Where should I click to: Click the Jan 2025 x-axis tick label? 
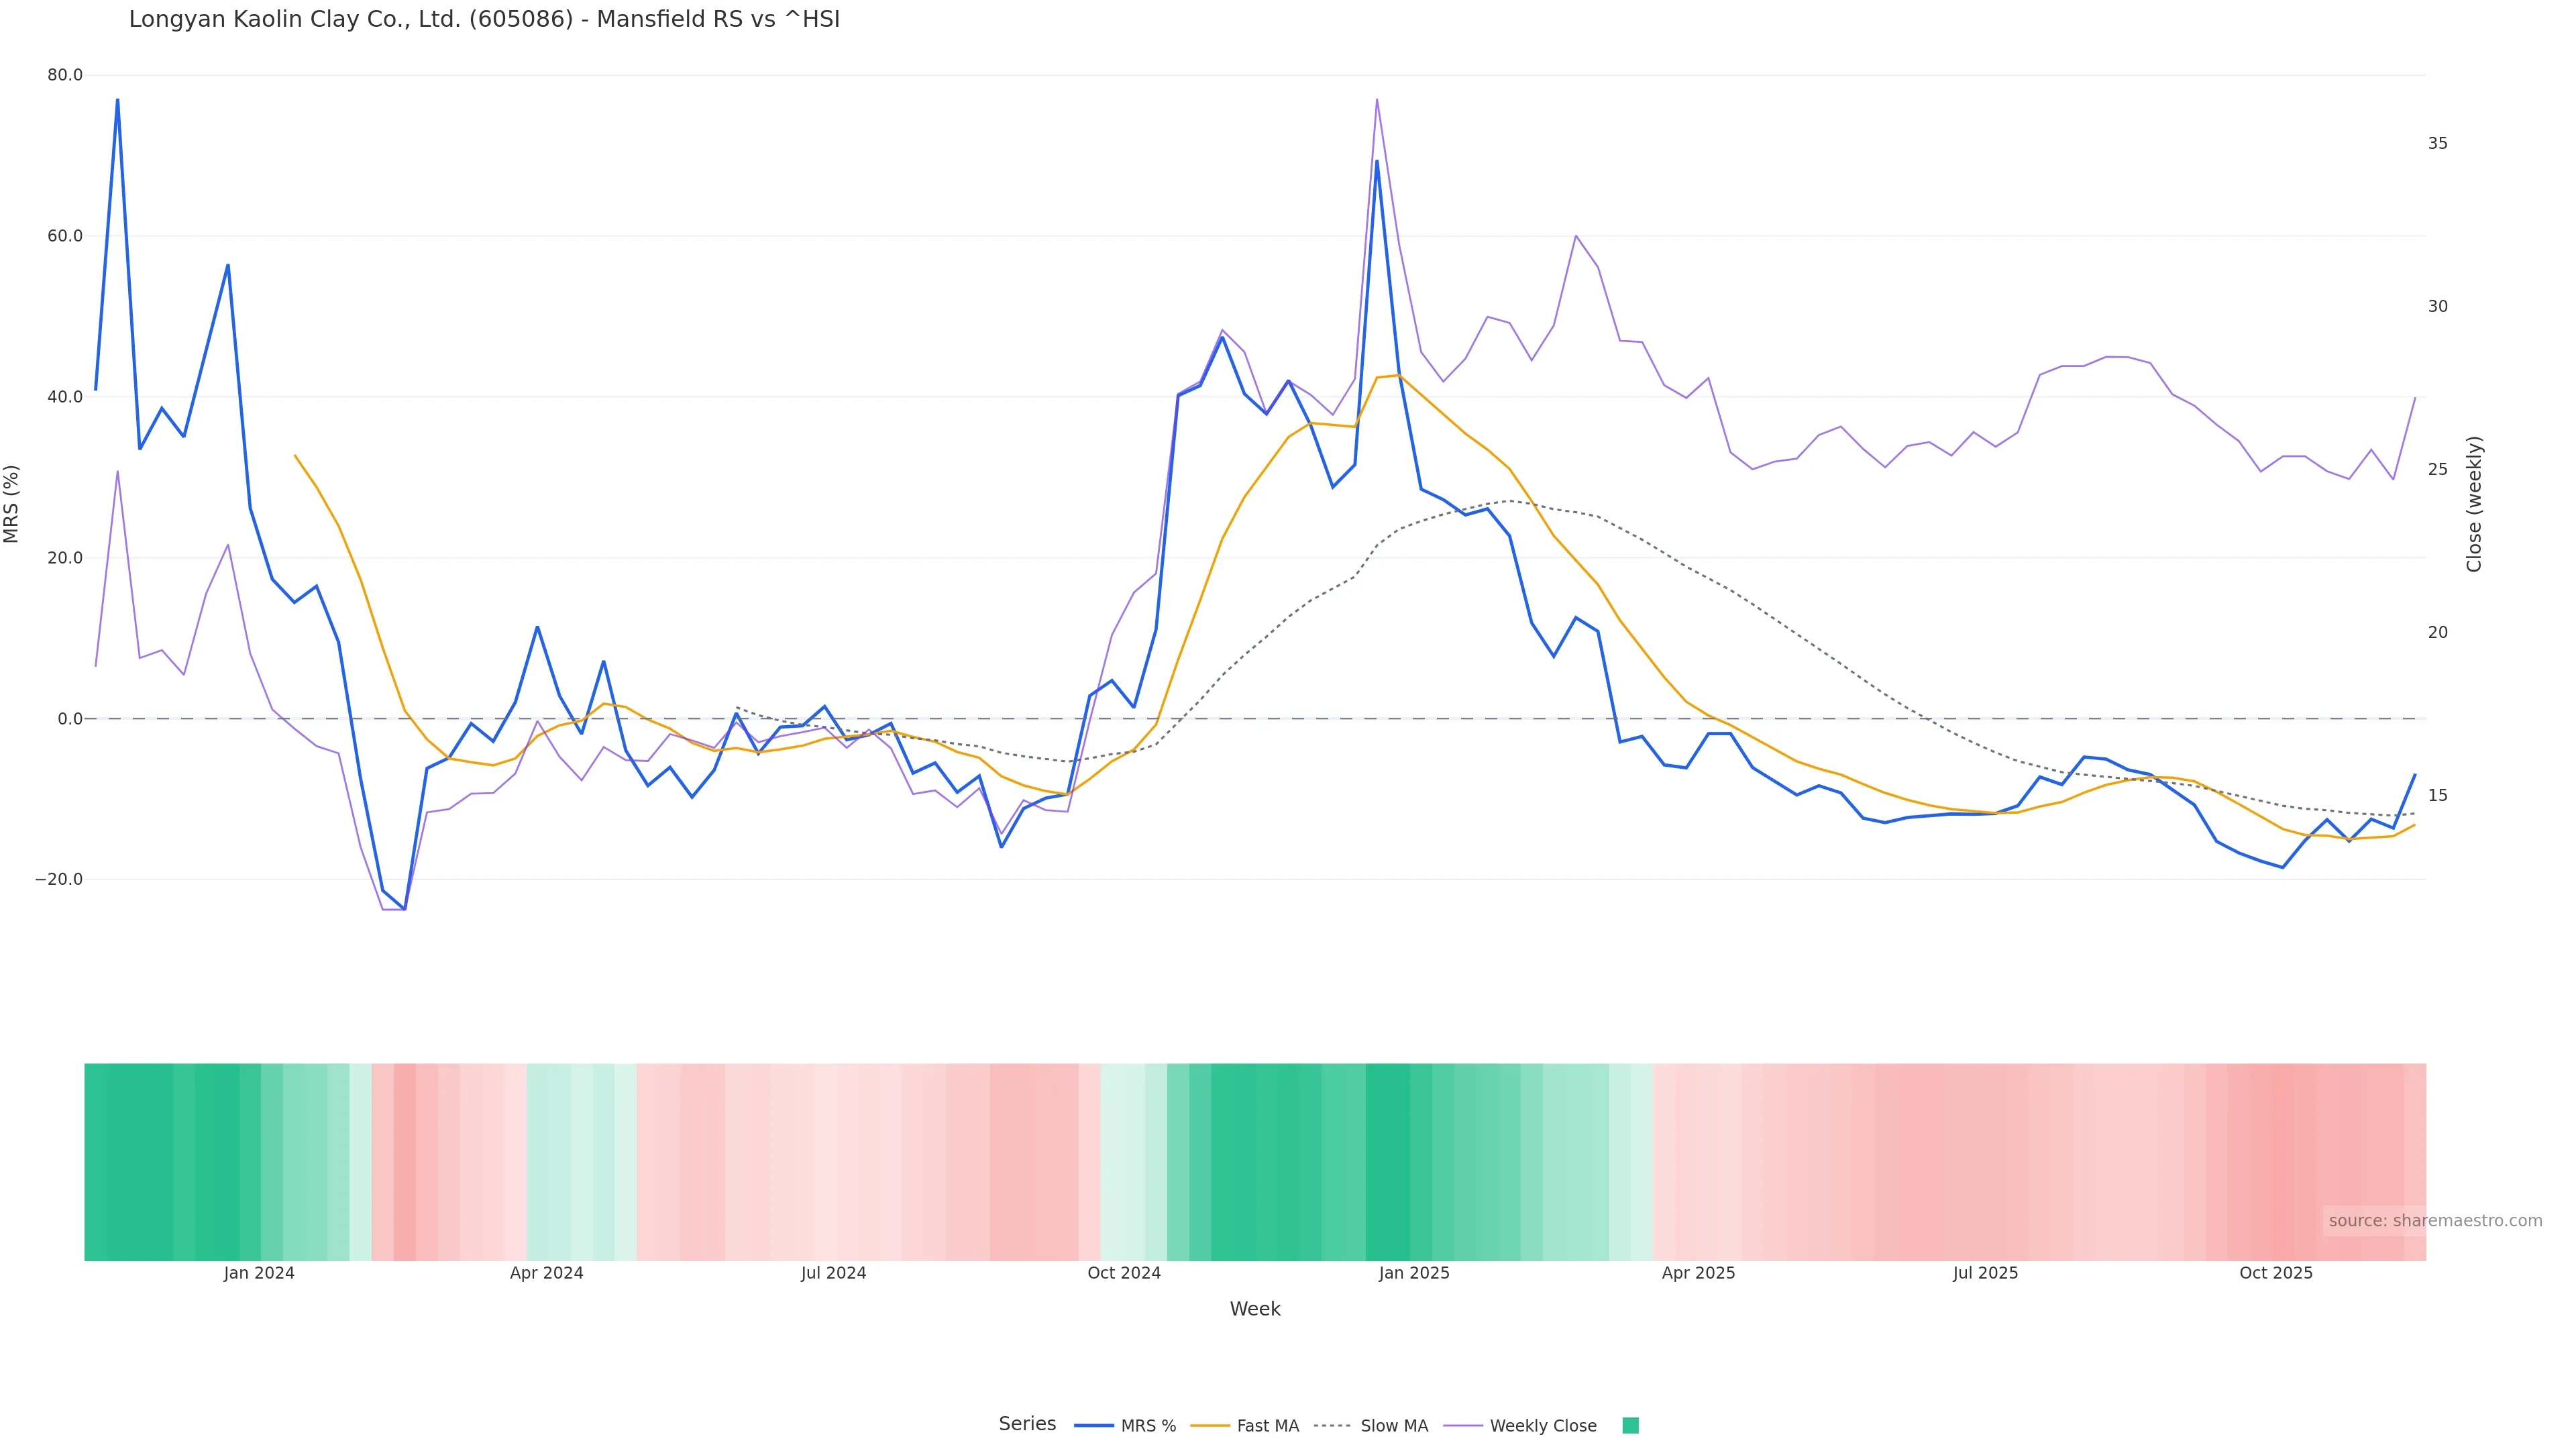(x=1413, y=1273)
